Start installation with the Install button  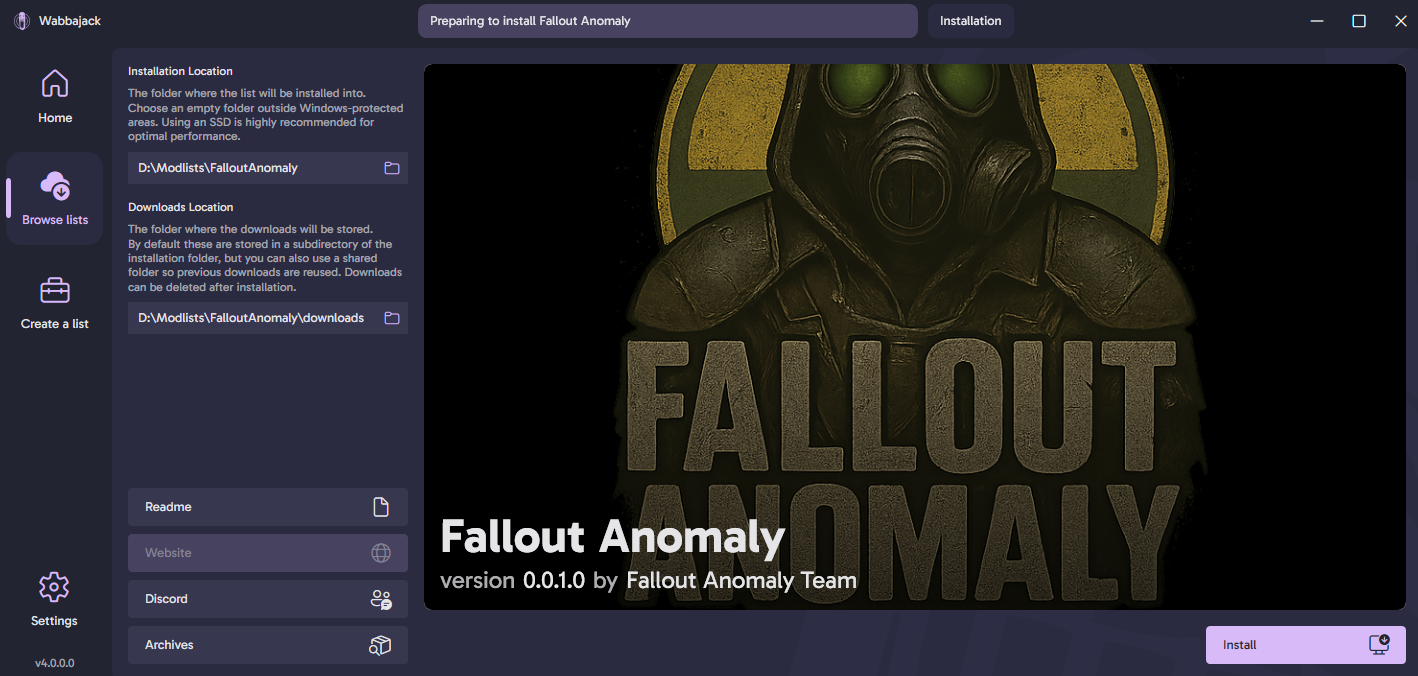[x=1306, y=645]
